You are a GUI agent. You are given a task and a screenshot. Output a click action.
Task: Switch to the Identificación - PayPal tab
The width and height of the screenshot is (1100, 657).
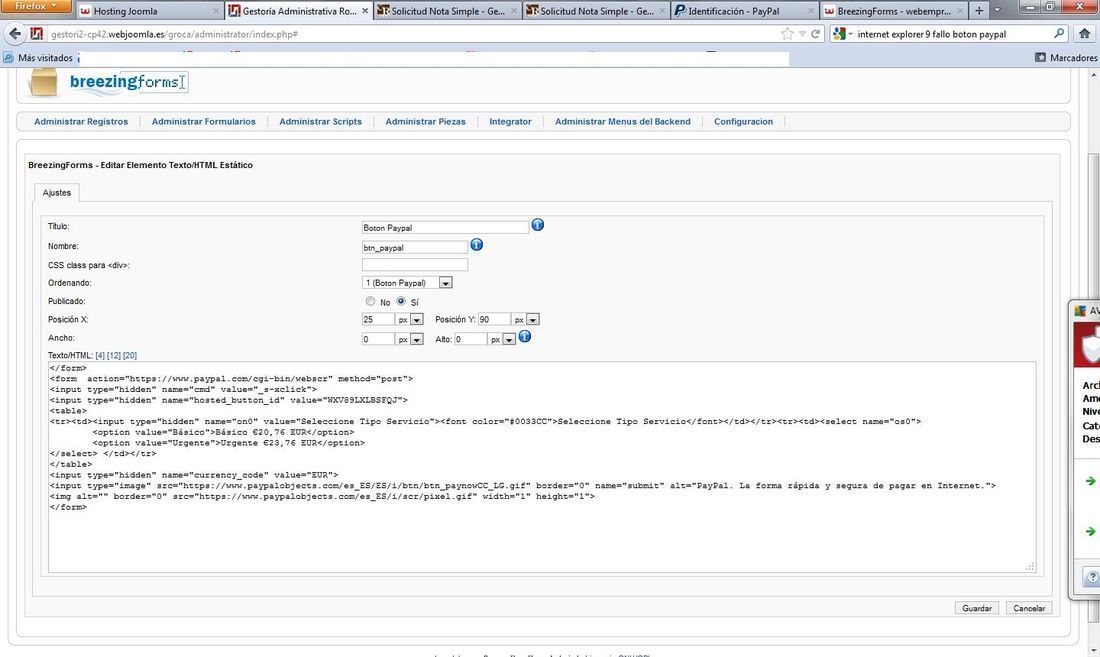point(745,11)
